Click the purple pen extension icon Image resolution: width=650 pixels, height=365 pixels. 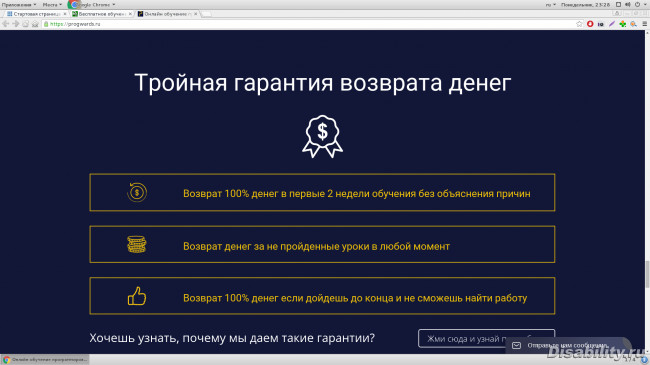click(611, 24)
